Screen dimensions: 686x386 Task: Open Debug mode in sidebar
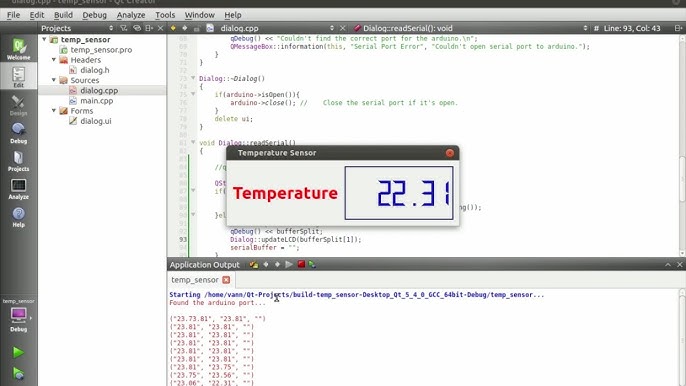(x=18, y=133)
